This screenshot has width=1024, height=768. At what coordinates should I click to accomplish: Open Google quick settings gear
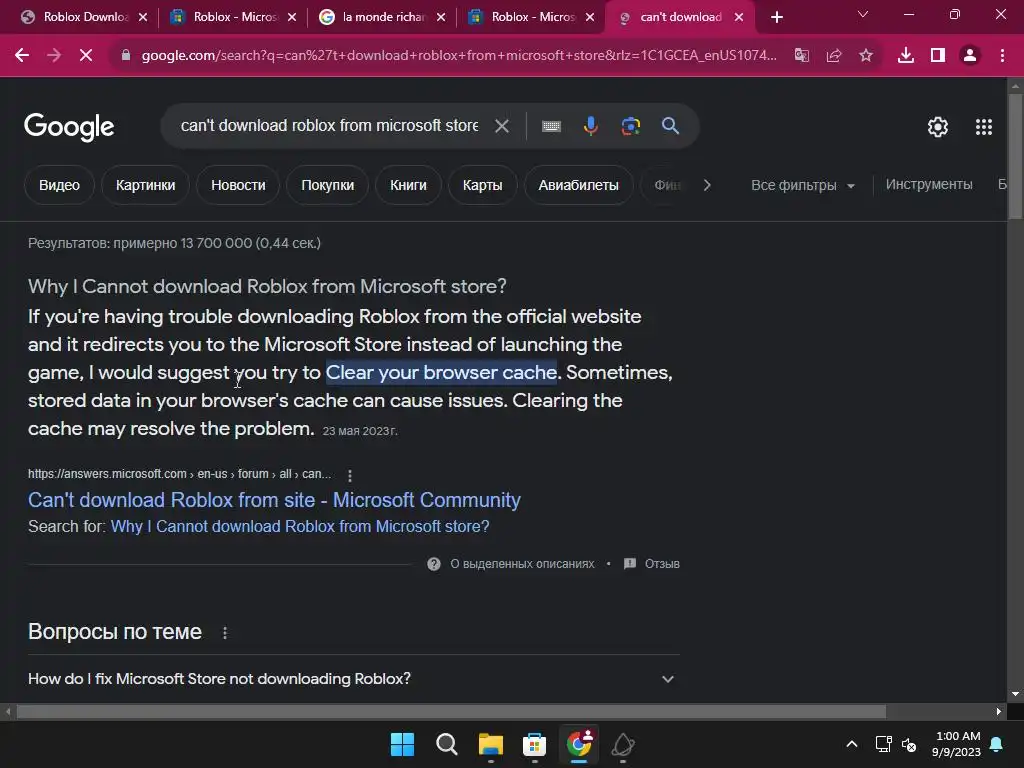938,127
